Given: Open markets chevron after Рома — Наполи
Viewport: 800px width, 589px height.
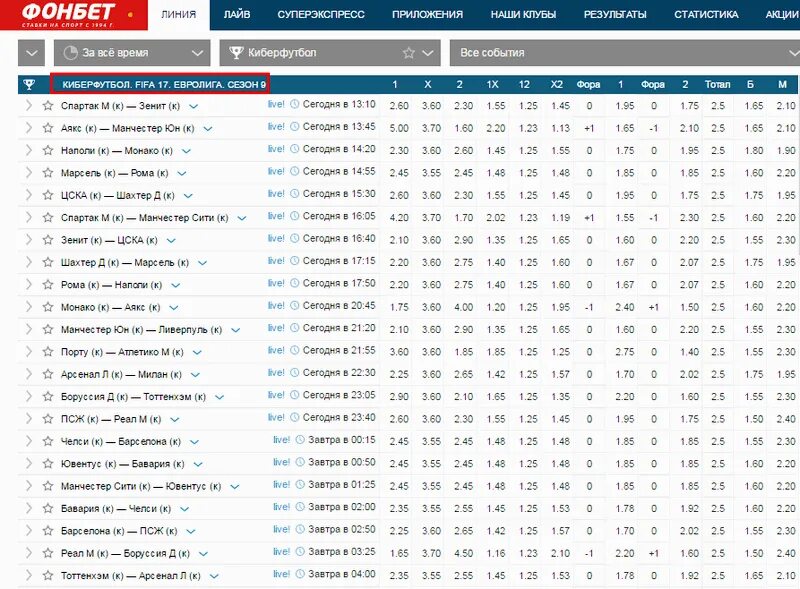Looking at the screenshot, I should coord(176,285).
